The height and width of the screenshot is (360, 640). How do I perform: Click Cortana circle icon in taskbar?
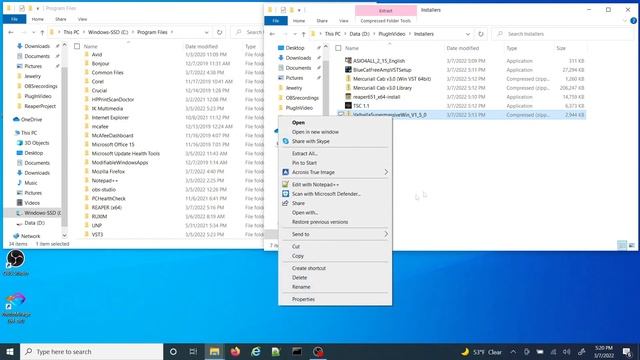point(173,352)
